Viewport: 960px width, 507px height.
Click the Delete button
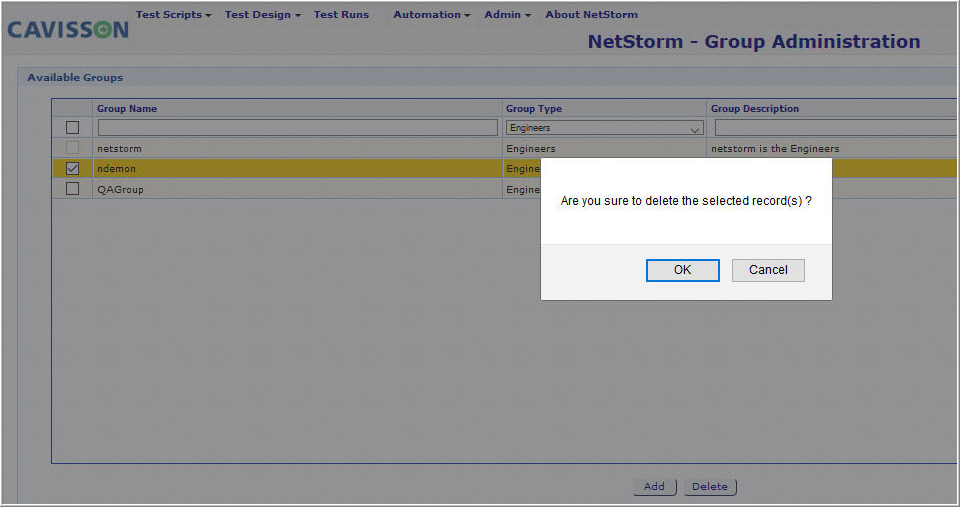tap(710, 486)
